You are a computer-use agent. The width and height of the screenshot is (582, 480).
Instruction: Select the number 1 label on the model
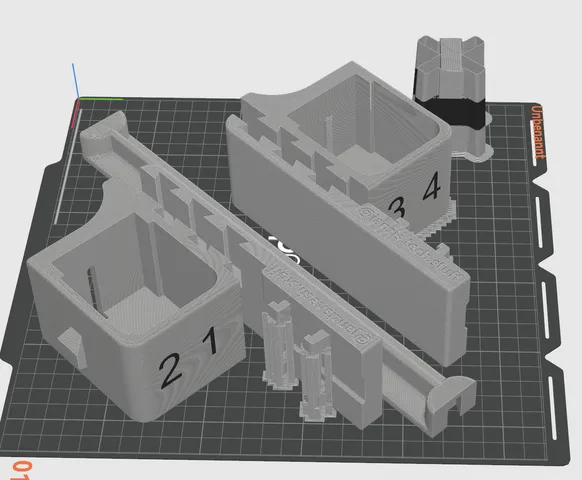[211, 340]
